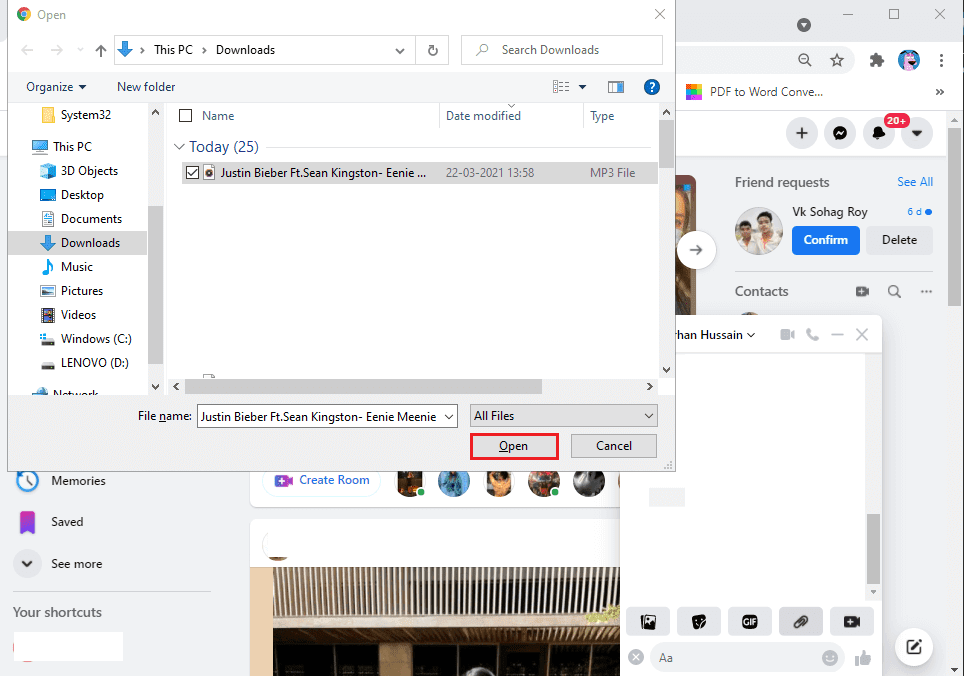Attach a file using the paperclip icon
Viewport: 964px width, 676px height.
point(801,621)
